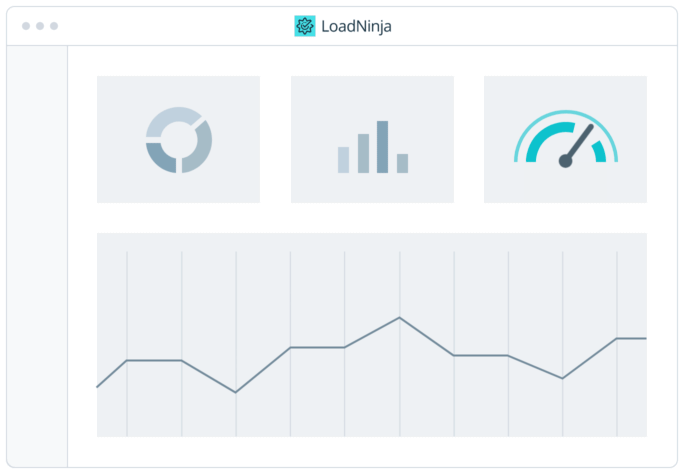Click the LoadNinja title text
Image resolution: width=684 pixels, height=475 pixels.
click(356, 27)
